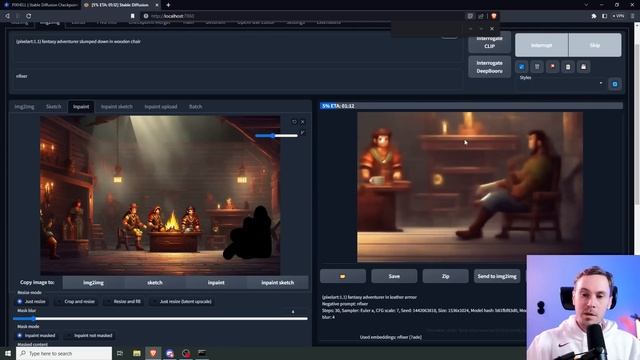Click the VPN button in browser toolbar
Image resolution: width=640 pixels, height=360 pixels.
coord(618,16)
